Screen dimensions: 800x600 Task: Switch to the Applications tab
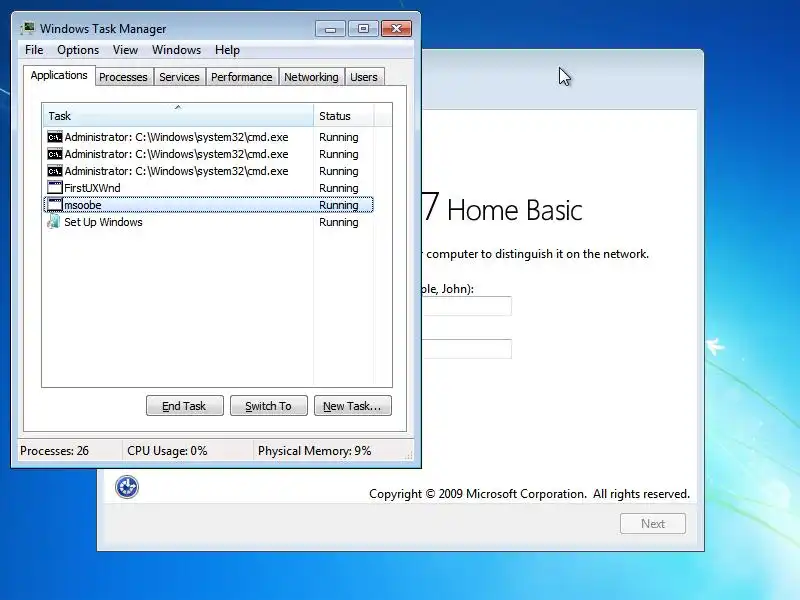point(59,76)
